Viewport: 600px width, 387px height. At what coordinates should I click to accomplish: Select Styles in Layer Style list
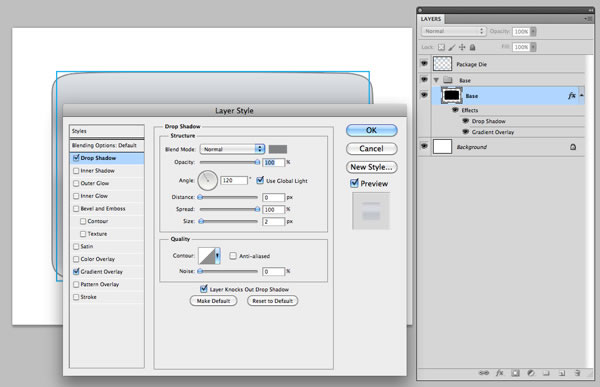tap(107, 131)
